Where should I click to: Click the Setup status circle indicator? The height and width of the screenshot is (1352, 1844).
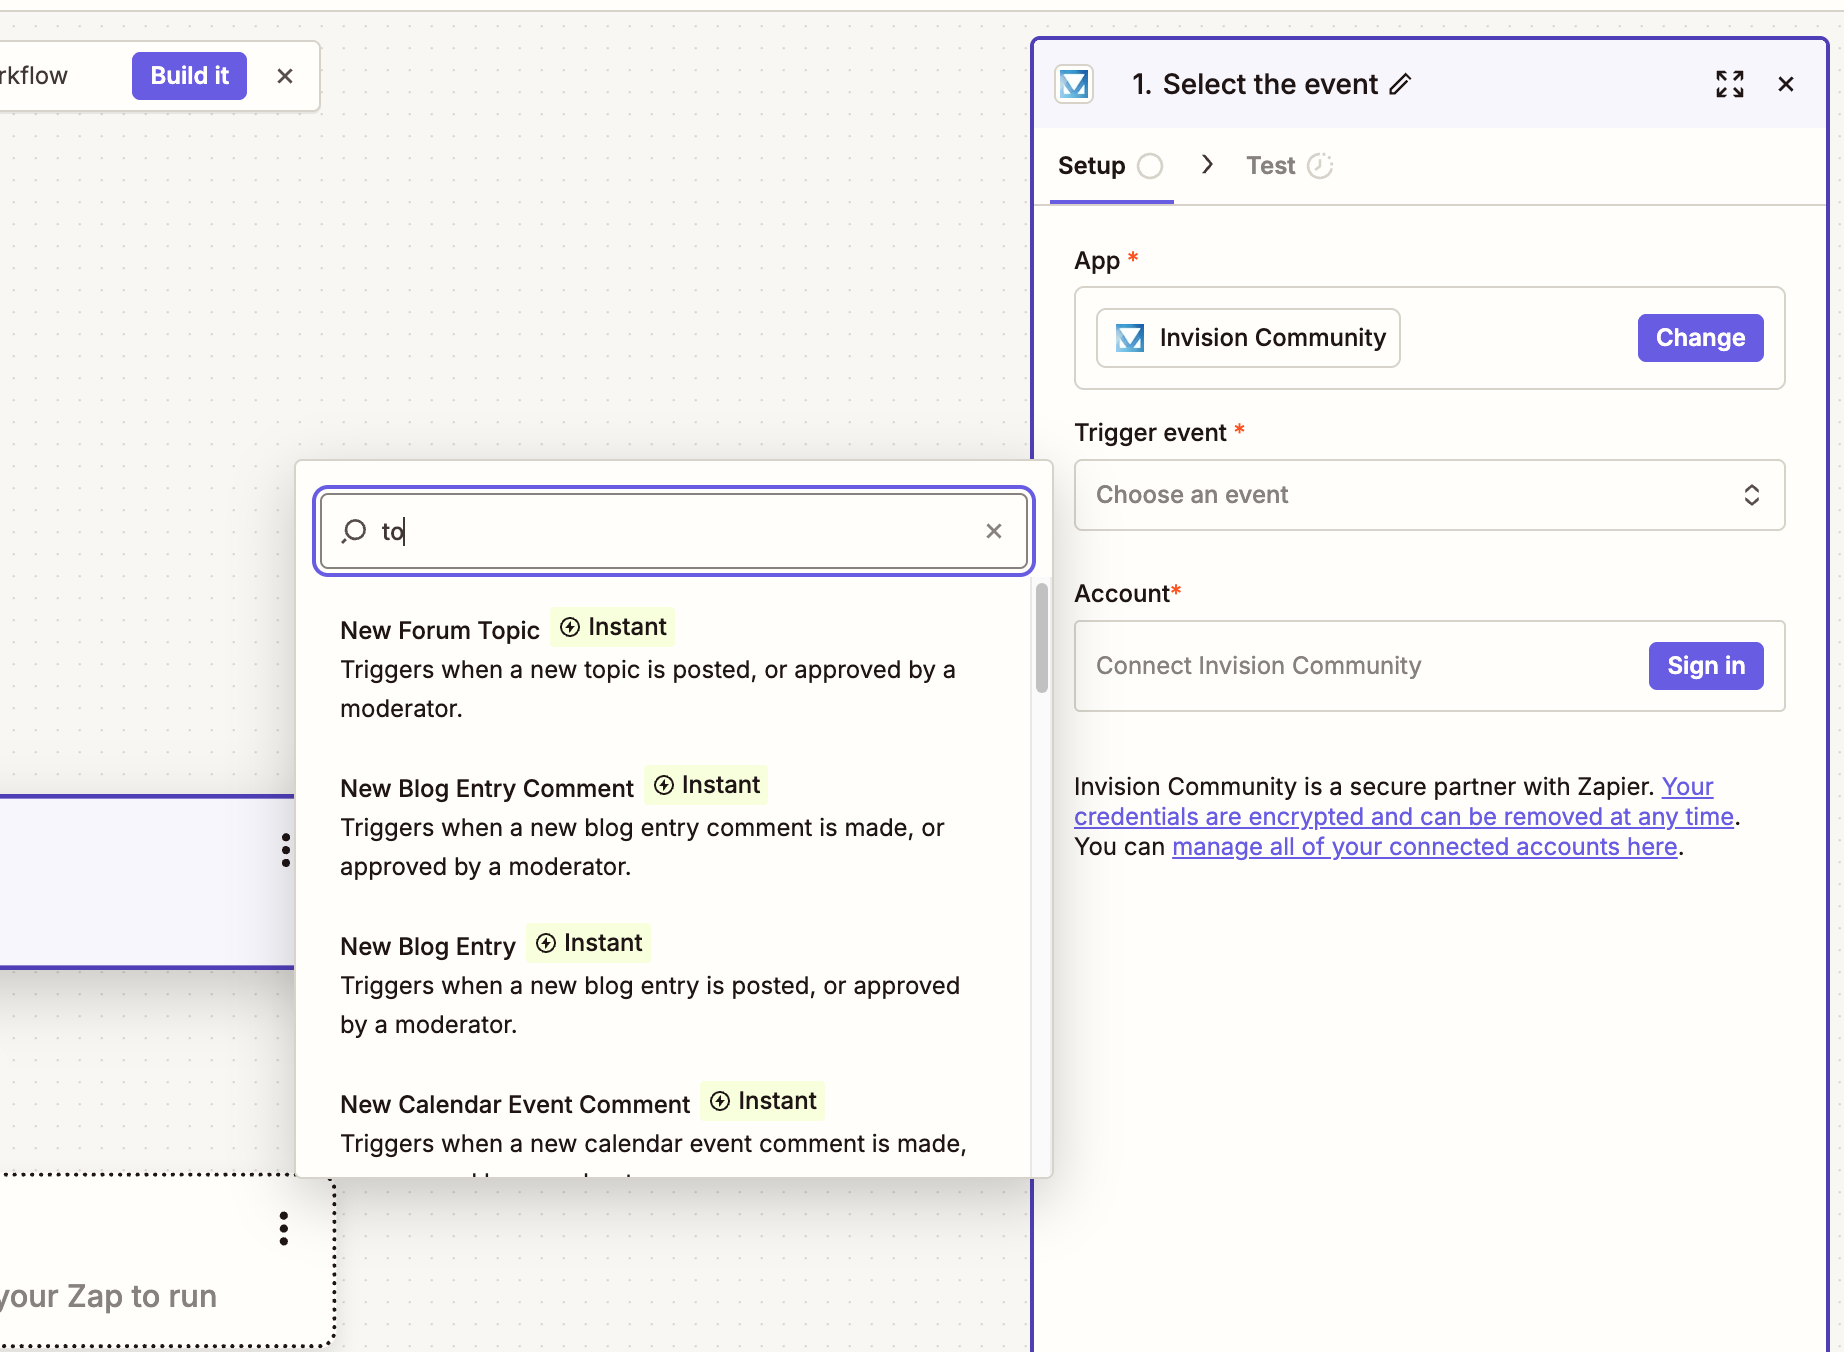[x=1150, y=166]
